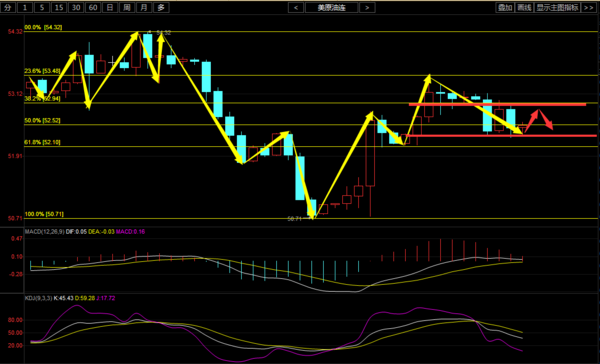Select the 日 daily chart period

[x=110, y=7]
